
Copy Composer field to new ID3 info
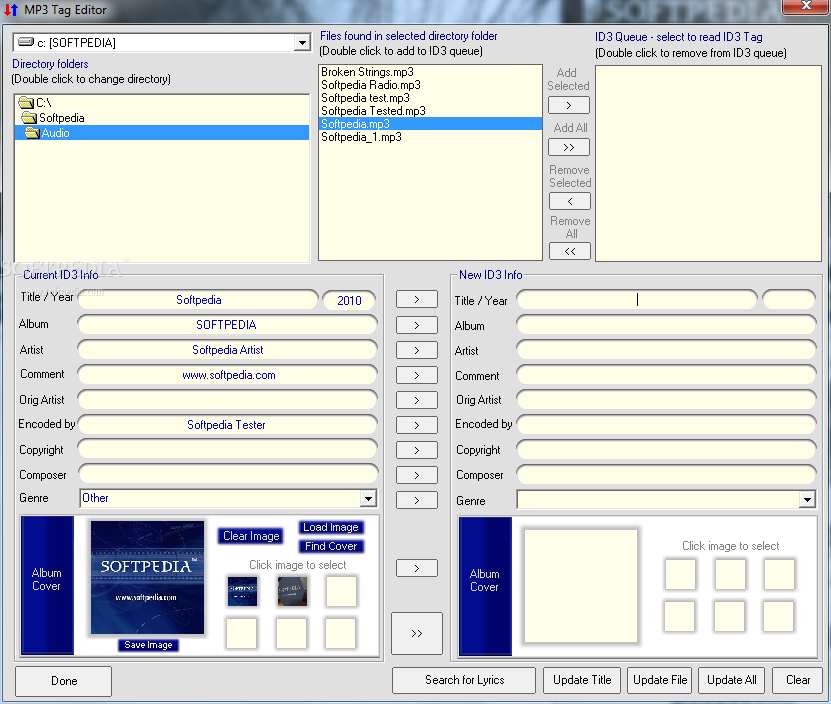pyautogui.click(x=417, y=475)
